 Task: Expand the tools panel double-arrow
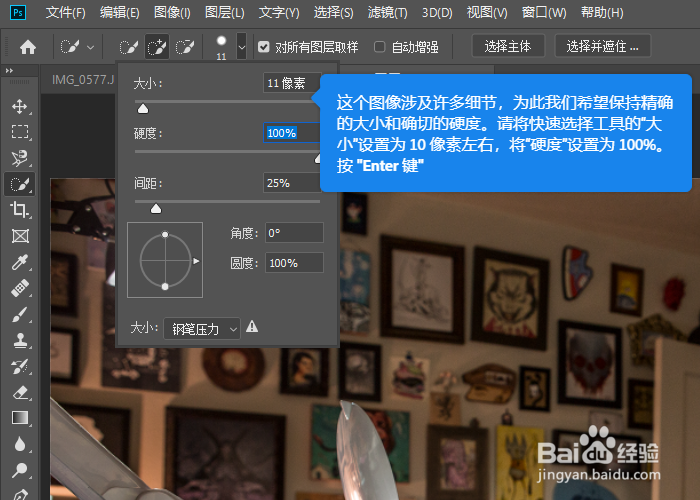click(x=9, y=71)
